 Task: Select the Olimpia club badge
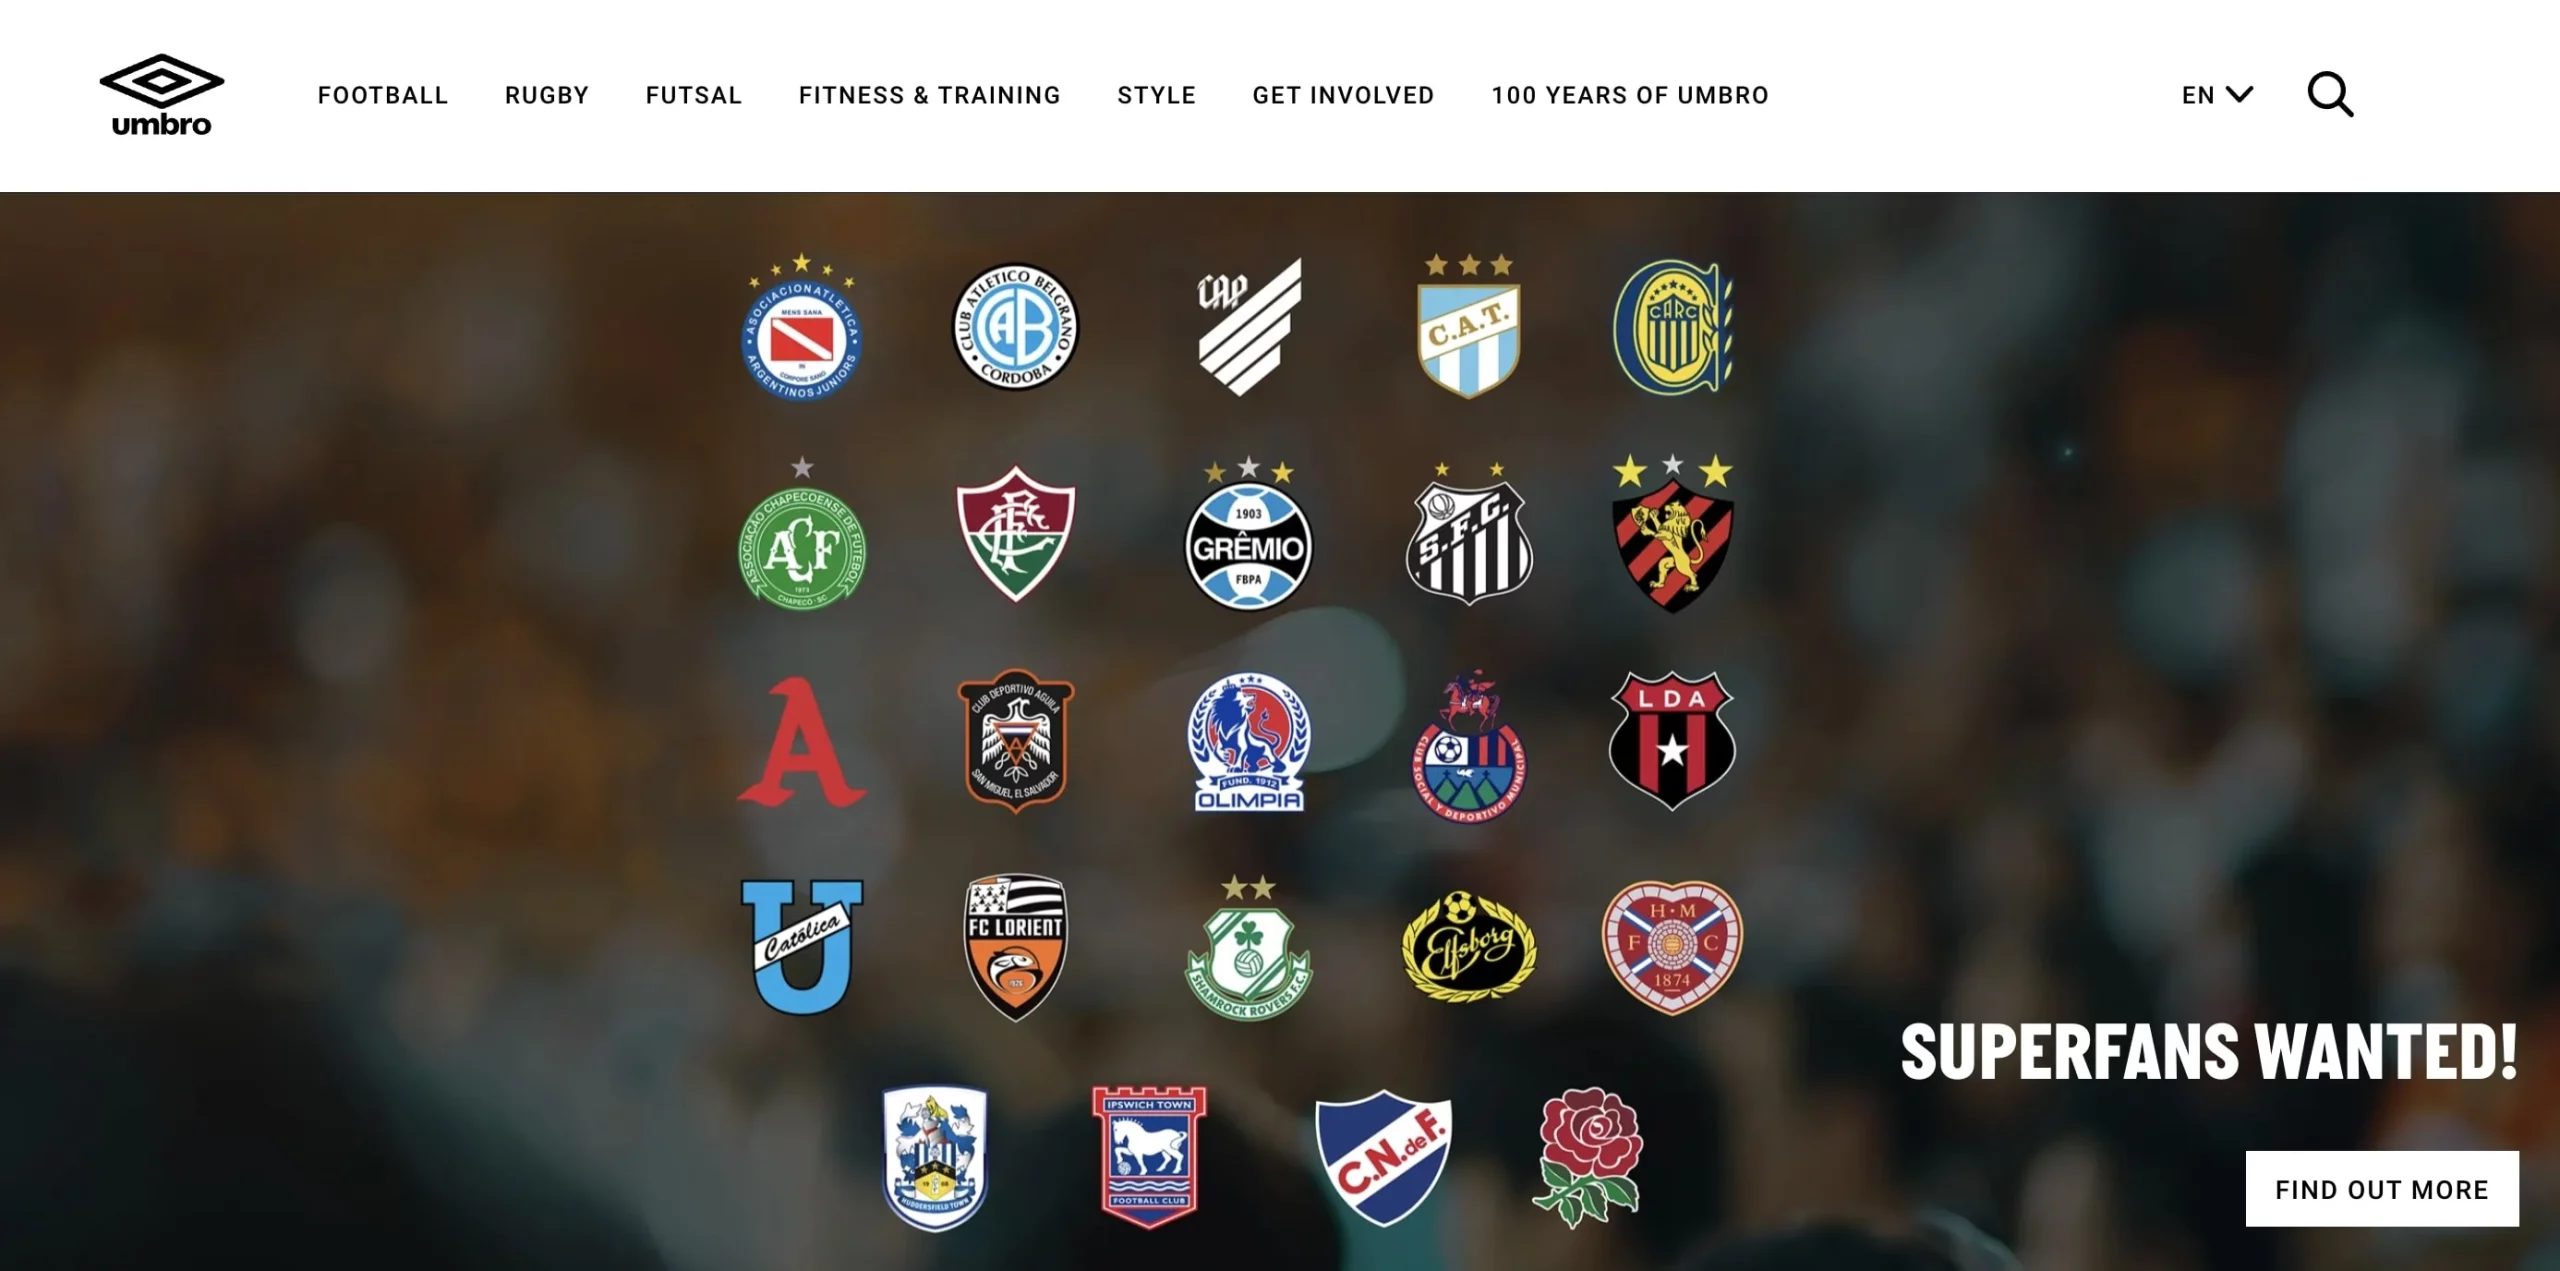pos(1248,741)
